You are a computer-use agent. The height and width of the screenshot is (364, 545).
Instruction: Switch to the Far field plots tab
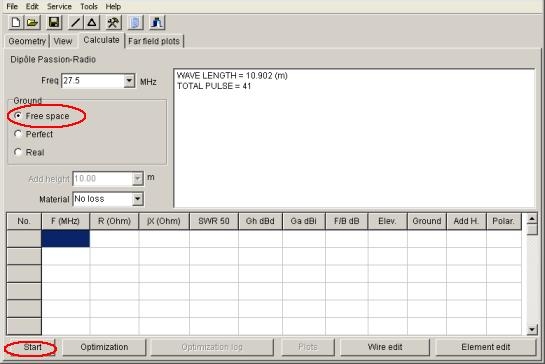(x=154, y=41)
